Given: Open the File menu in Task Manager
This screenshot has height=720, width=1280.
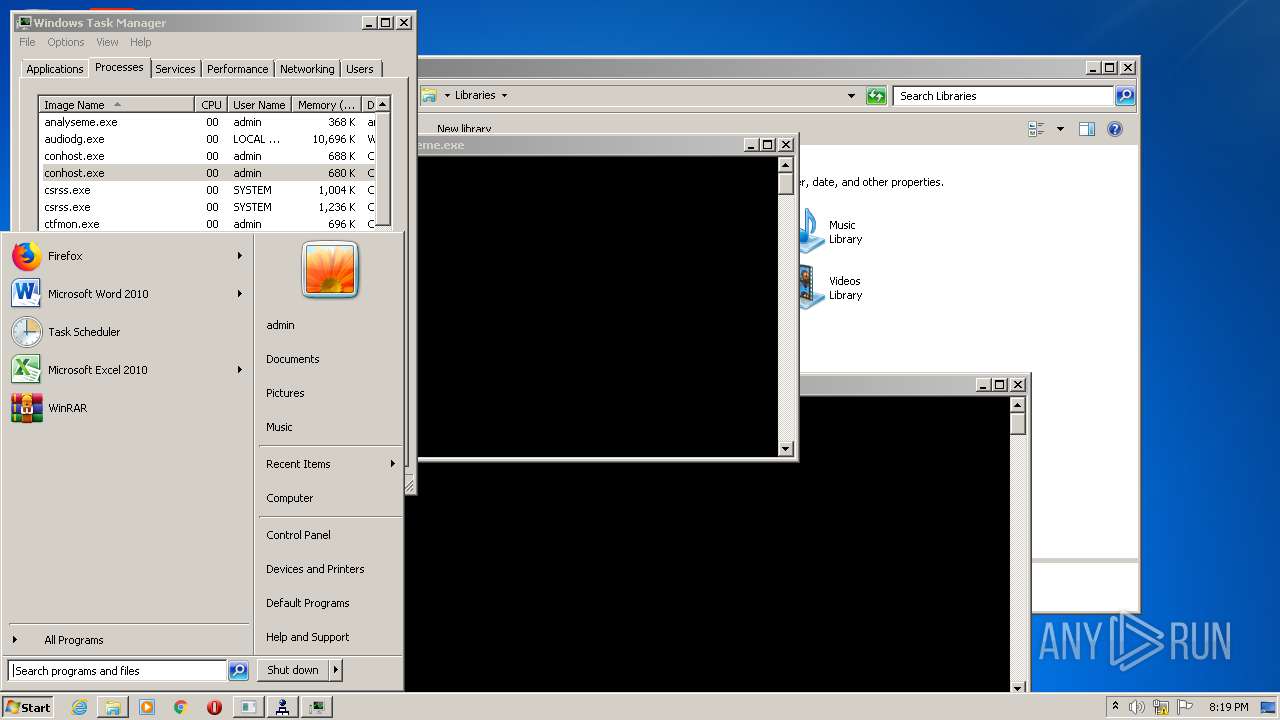Looking at the screenshot, I should (27, 42).
